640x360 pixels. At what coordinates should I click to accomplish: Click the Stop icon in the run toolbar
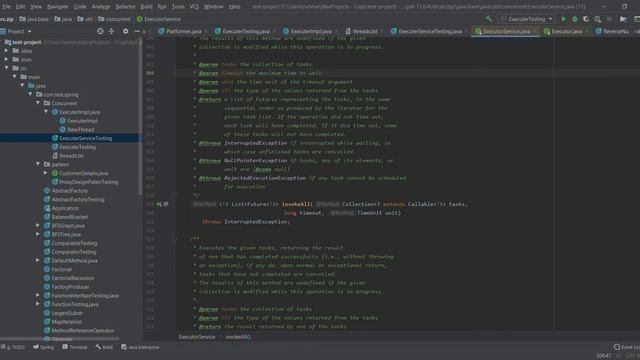point(609,19)
